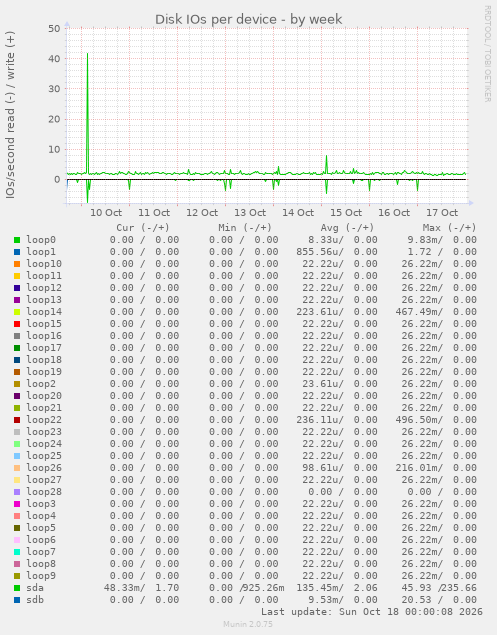
Task: Click the 'loop26' legend label
Action: pos(44,468)
